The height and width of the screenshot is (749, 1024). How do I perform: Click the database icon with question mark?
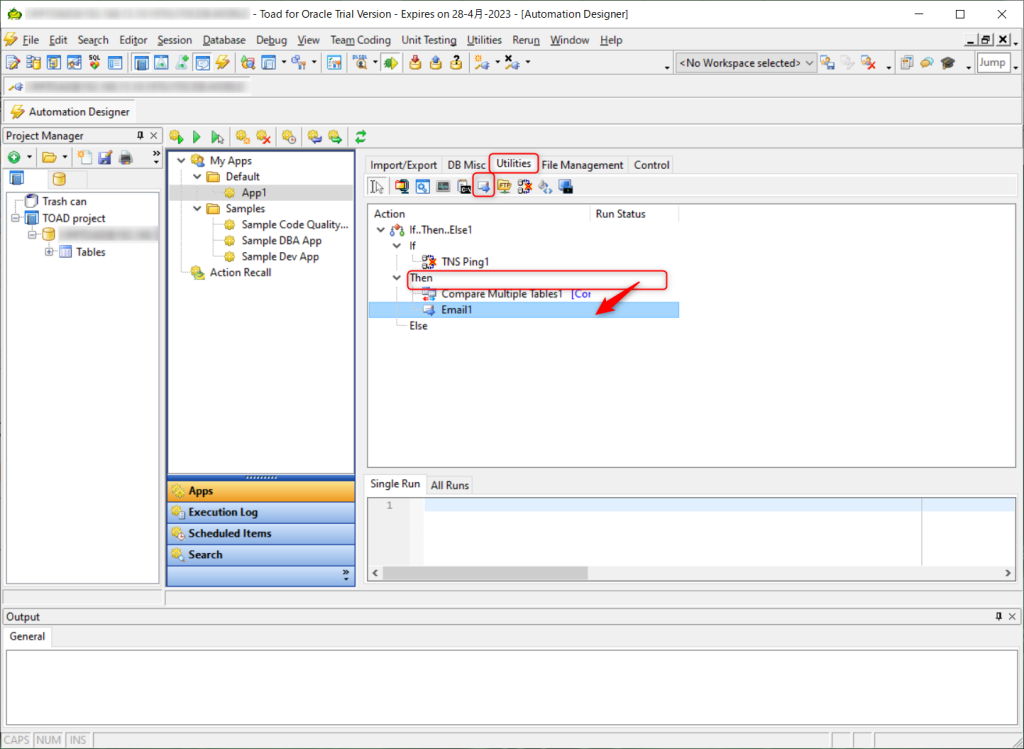point(456,63)
